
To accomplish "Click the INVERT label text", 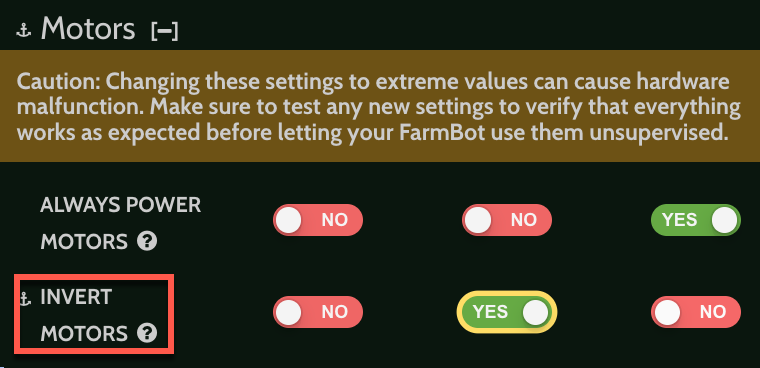I will 76,297.
